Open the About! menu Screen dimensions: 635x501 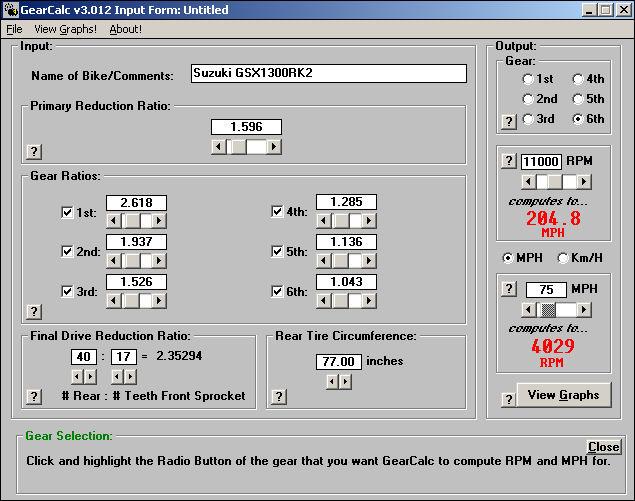click(126, 29)
